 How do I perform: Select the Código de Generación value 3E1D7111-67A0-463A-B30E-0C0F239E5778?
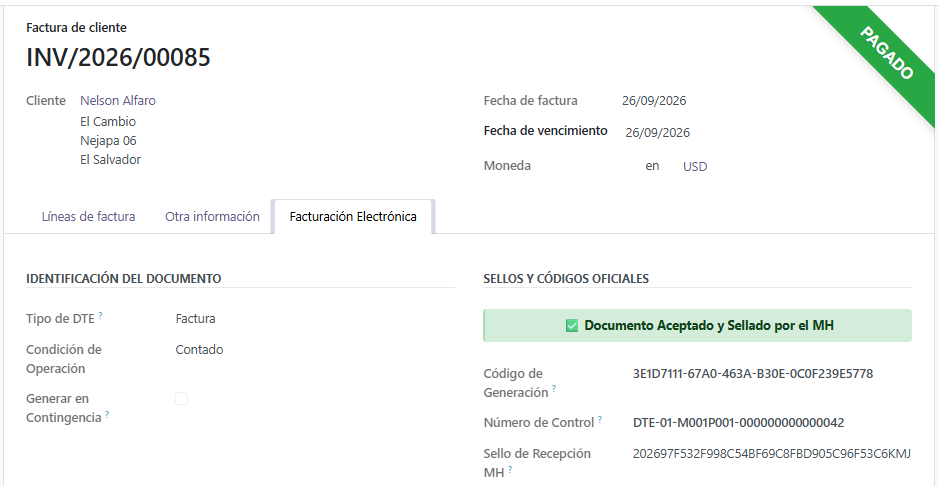point(753,374)
